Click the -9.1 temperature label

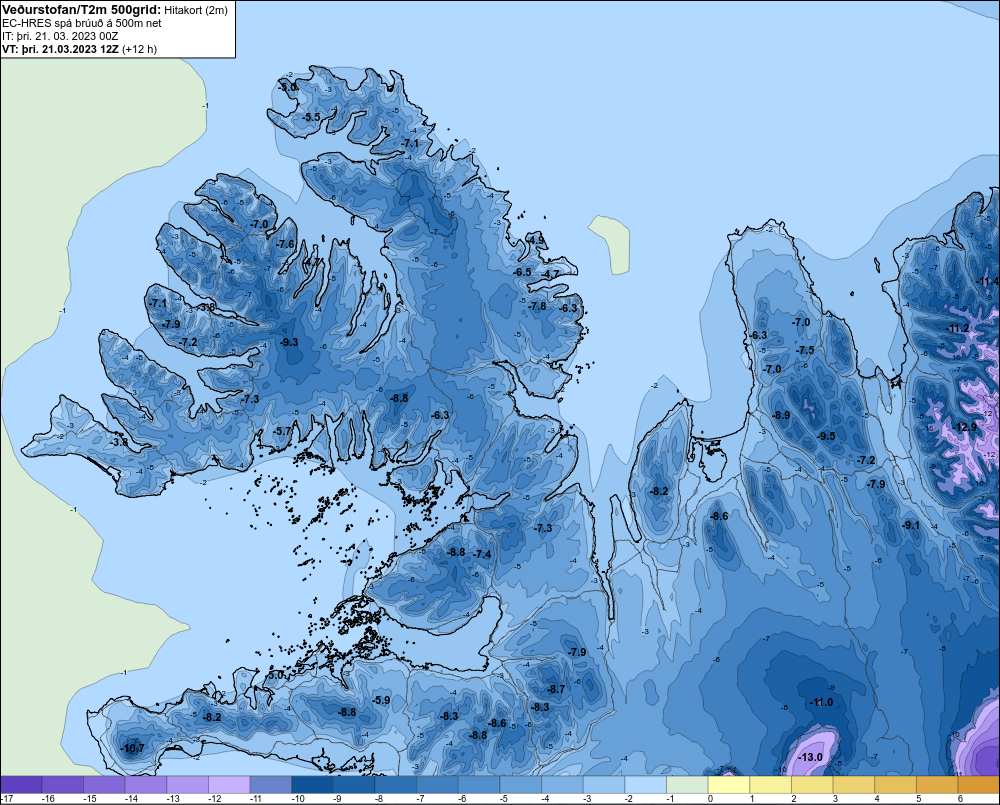coord(911,525)
